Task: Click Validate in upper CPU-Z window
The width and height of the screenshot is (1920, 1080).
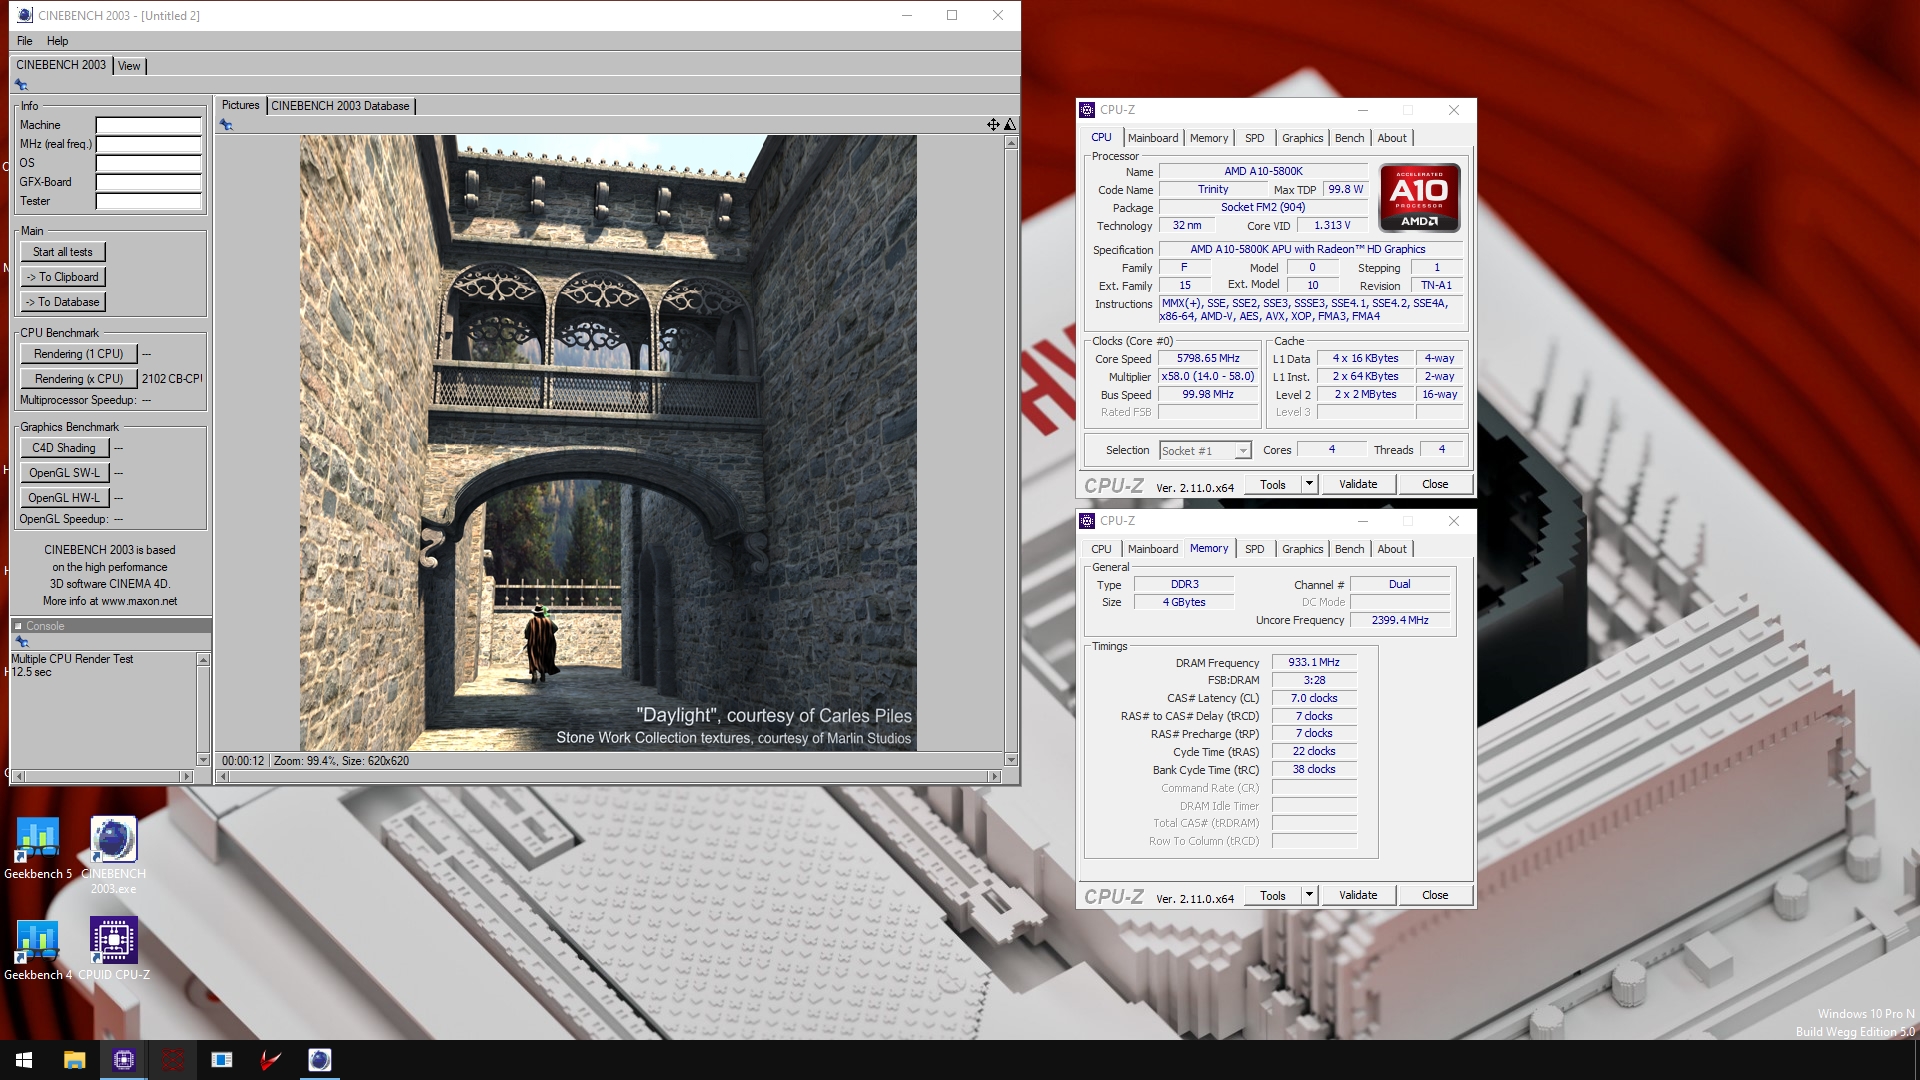Action: pos(1358,484)
